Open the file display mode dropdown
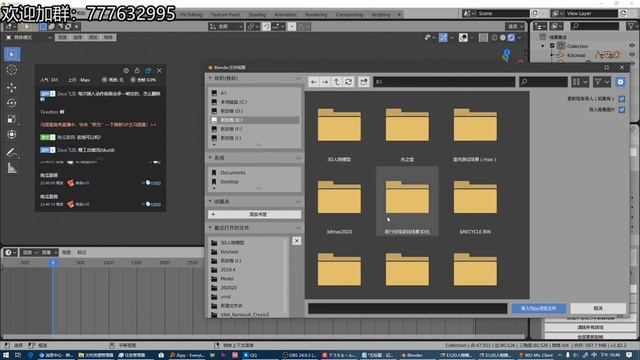The image size is (640, 360). [x=580, y=82]
